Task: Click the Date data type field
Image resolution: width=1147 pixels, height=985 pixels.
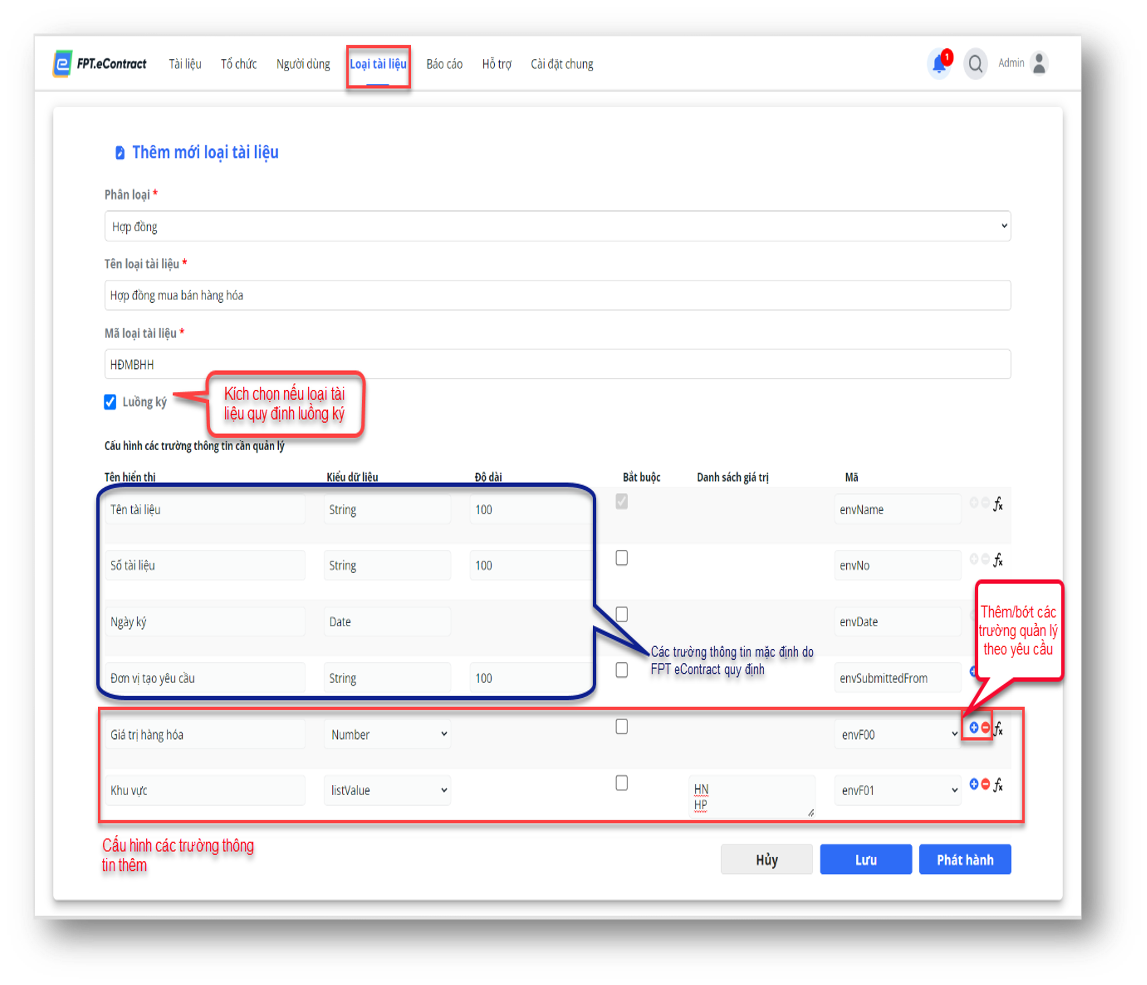Action: pyautogui.click(x=388, y=622)
